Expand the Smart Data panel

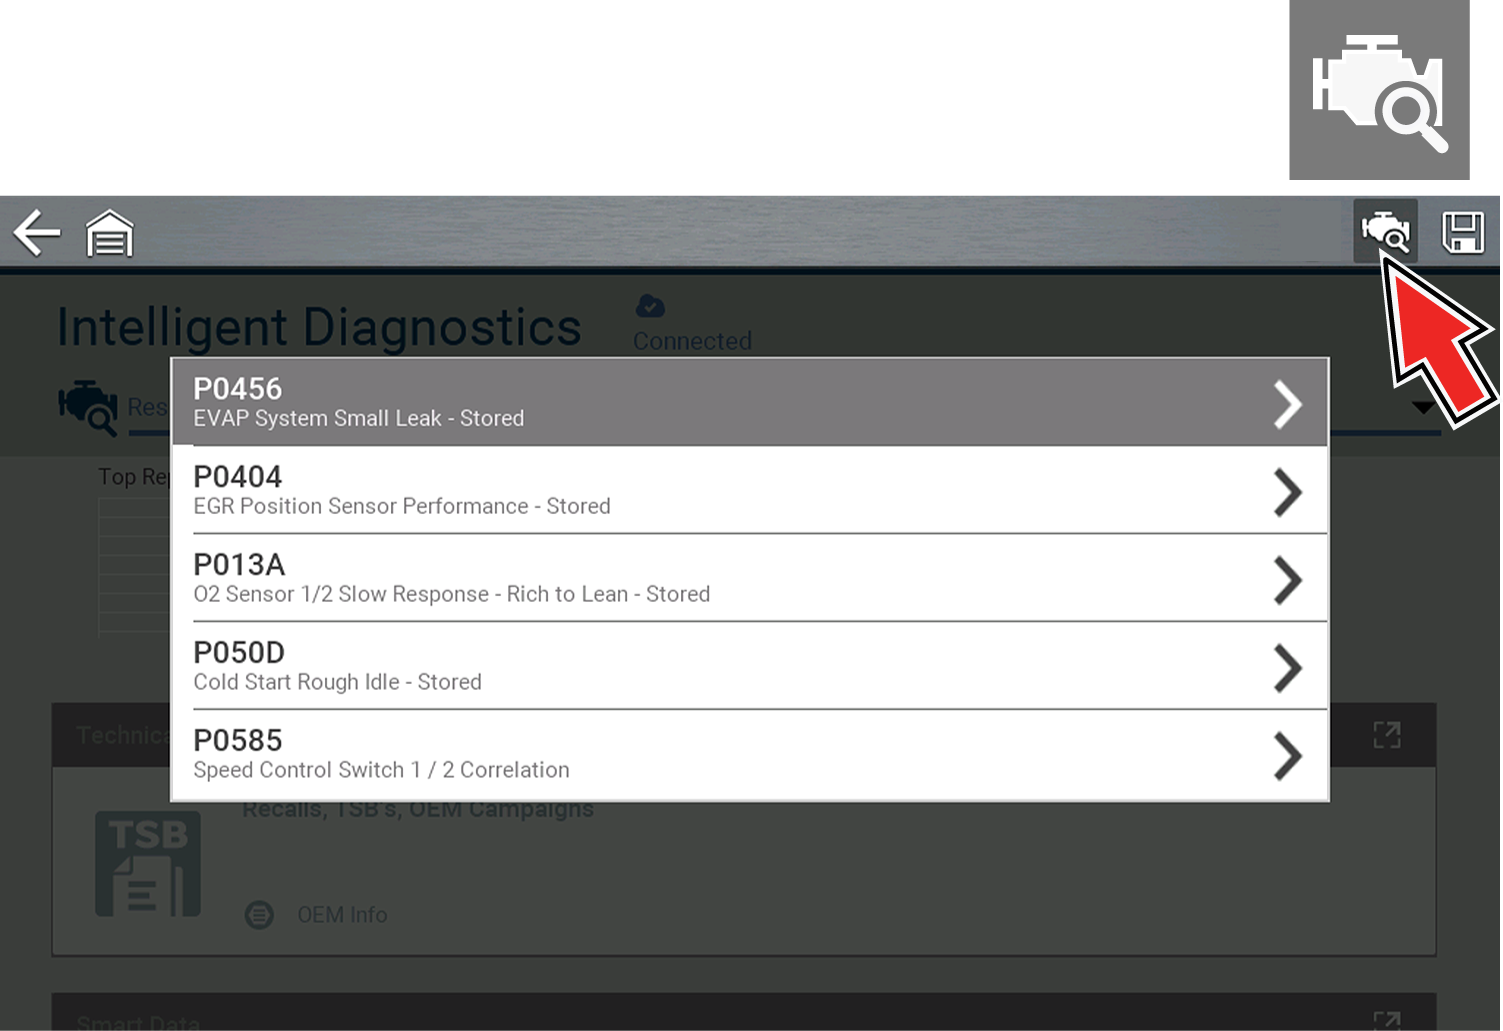click(x=1387, y=1020)
